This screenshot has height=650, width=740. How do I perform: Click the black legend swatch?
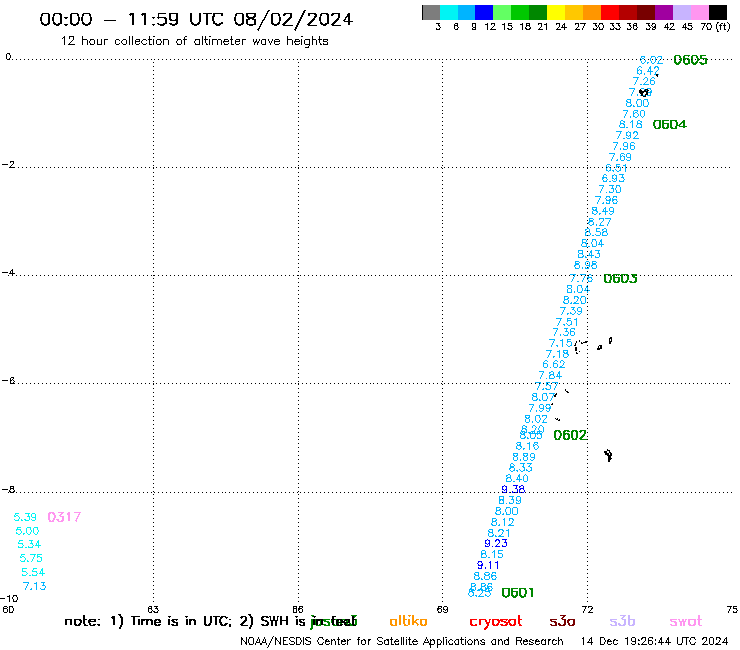717,12
